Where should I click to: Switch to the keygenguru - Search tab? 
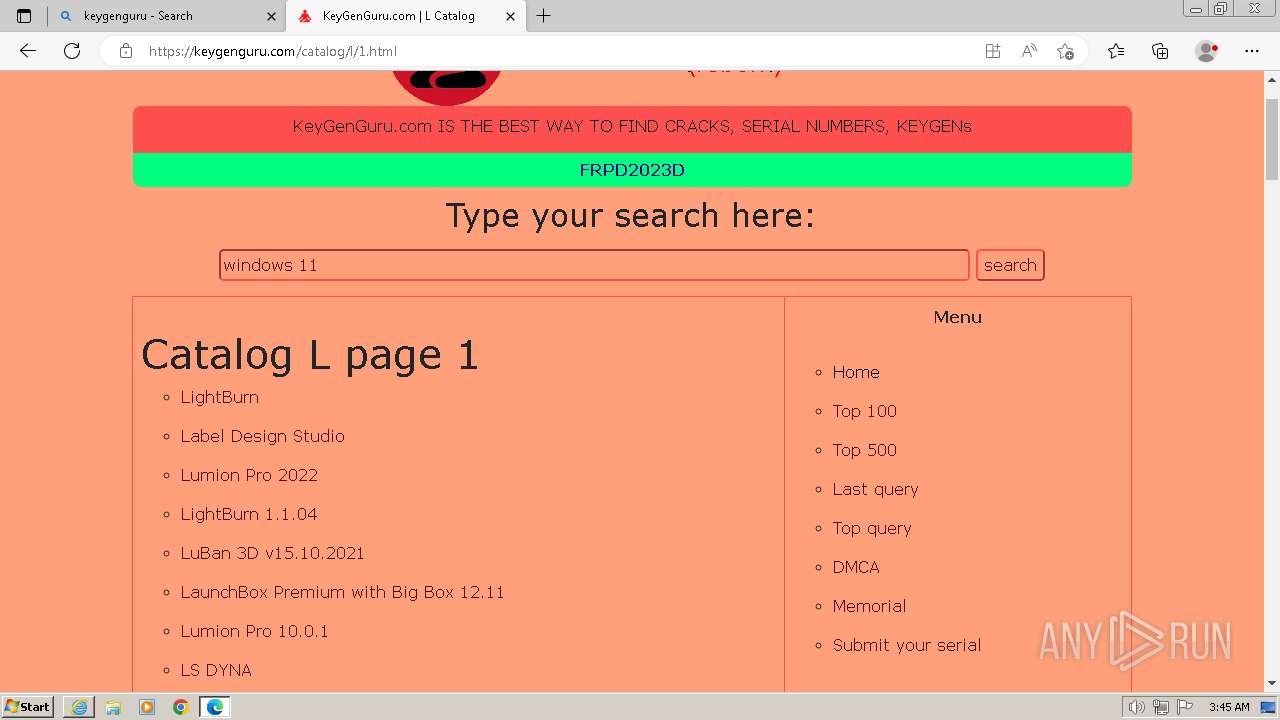(166, 16)
